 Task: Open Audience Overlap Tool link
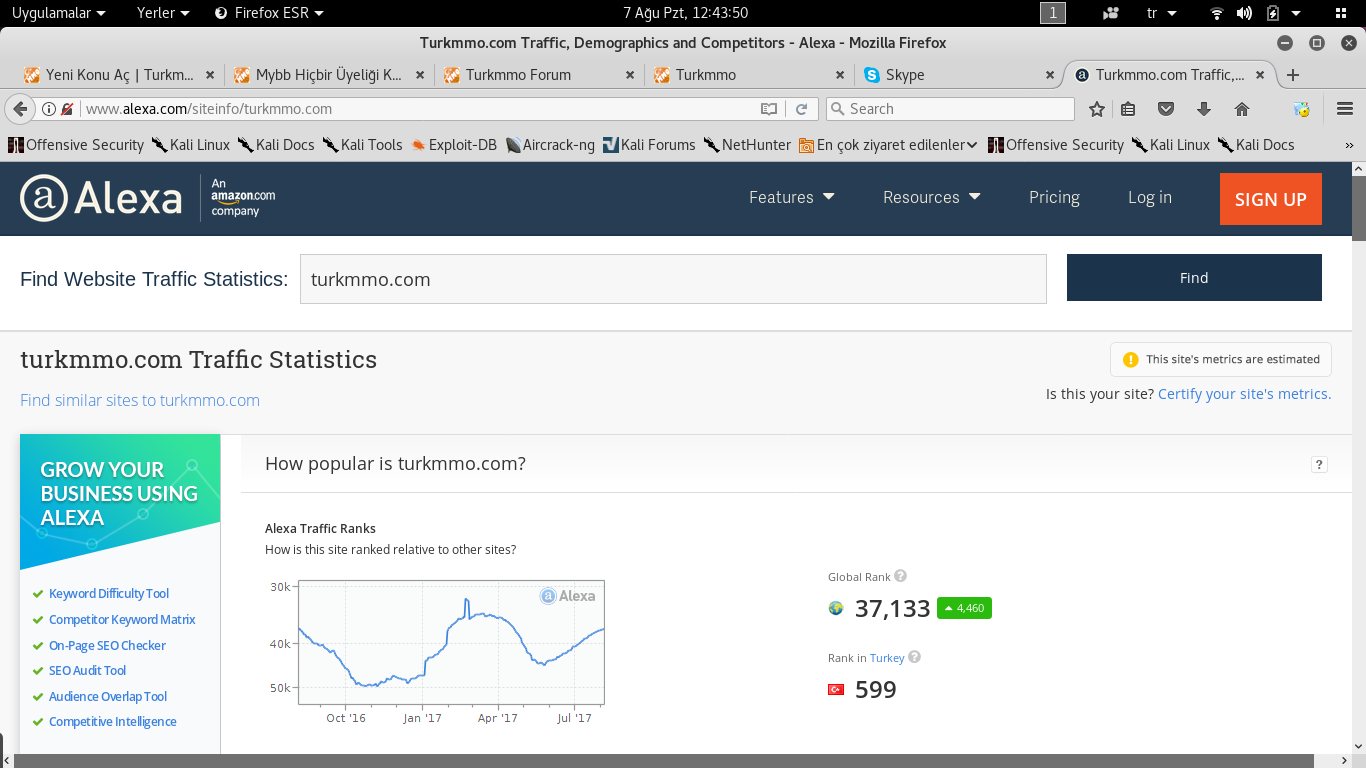(x=108, y=697)
